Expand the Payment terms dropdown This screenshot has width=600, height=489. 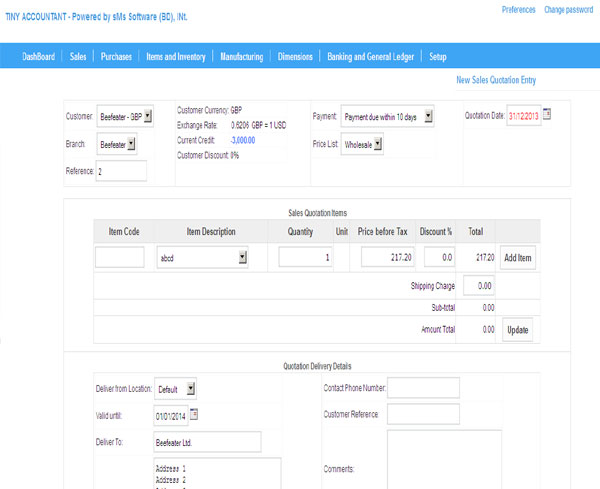click(x=387, y=117)
